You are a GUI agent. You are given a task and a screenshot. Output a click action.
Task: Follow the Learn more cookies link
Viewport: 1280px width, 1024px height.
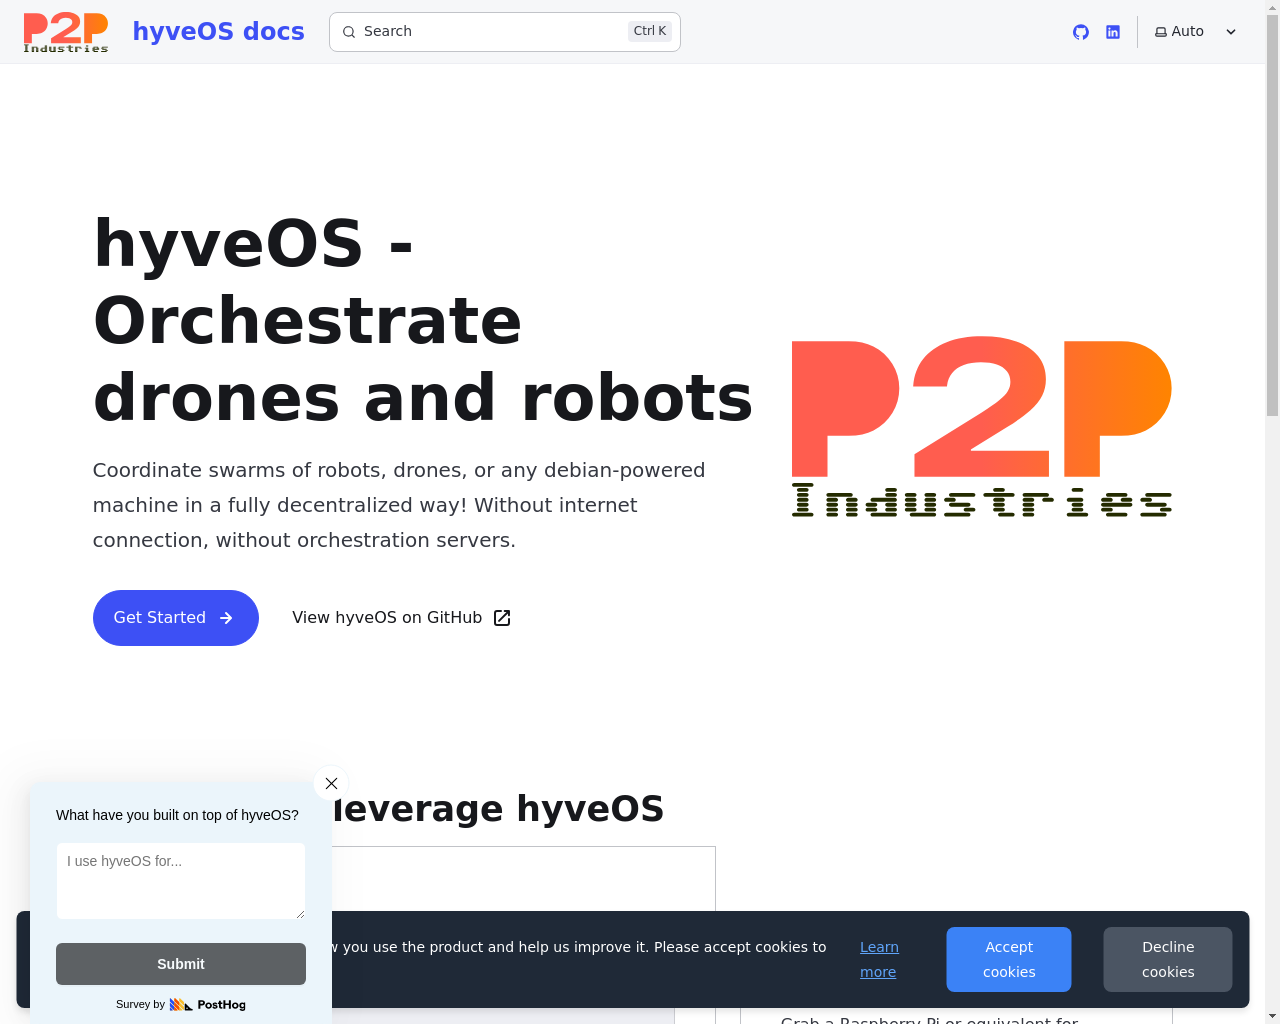click(x=880, y=959)
